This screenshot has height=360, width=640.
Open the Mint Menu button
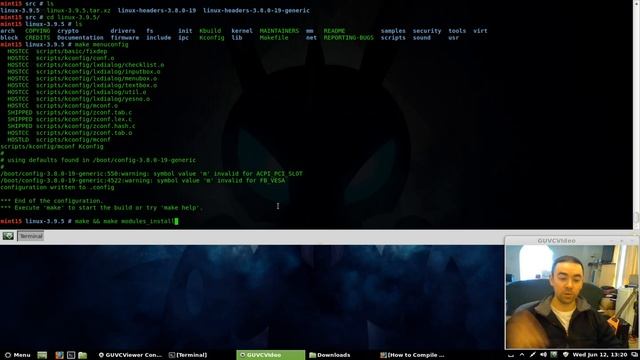click(17, 355)
